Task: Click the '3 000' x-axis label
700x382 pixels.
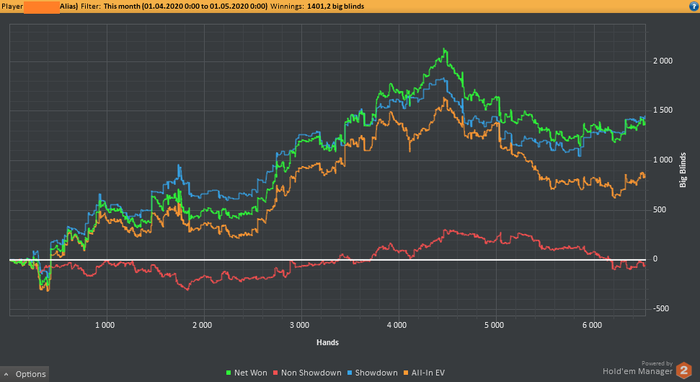Action: [300, 325]
